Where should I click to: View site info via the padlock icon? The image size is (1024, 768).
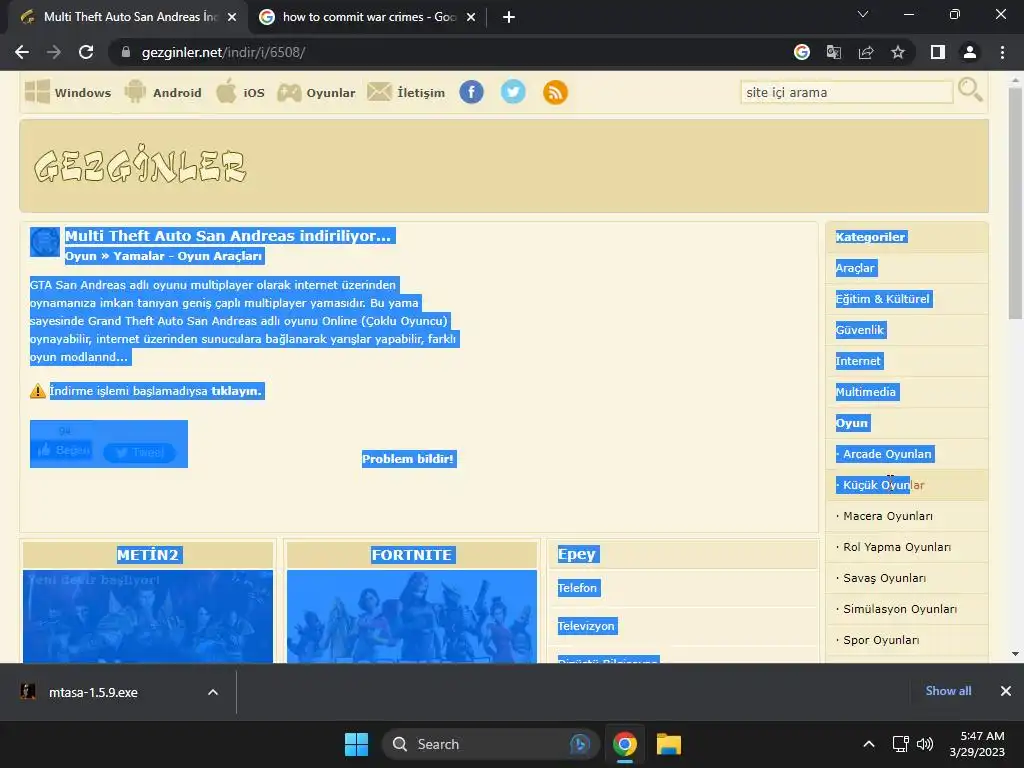tap(126, 52)
